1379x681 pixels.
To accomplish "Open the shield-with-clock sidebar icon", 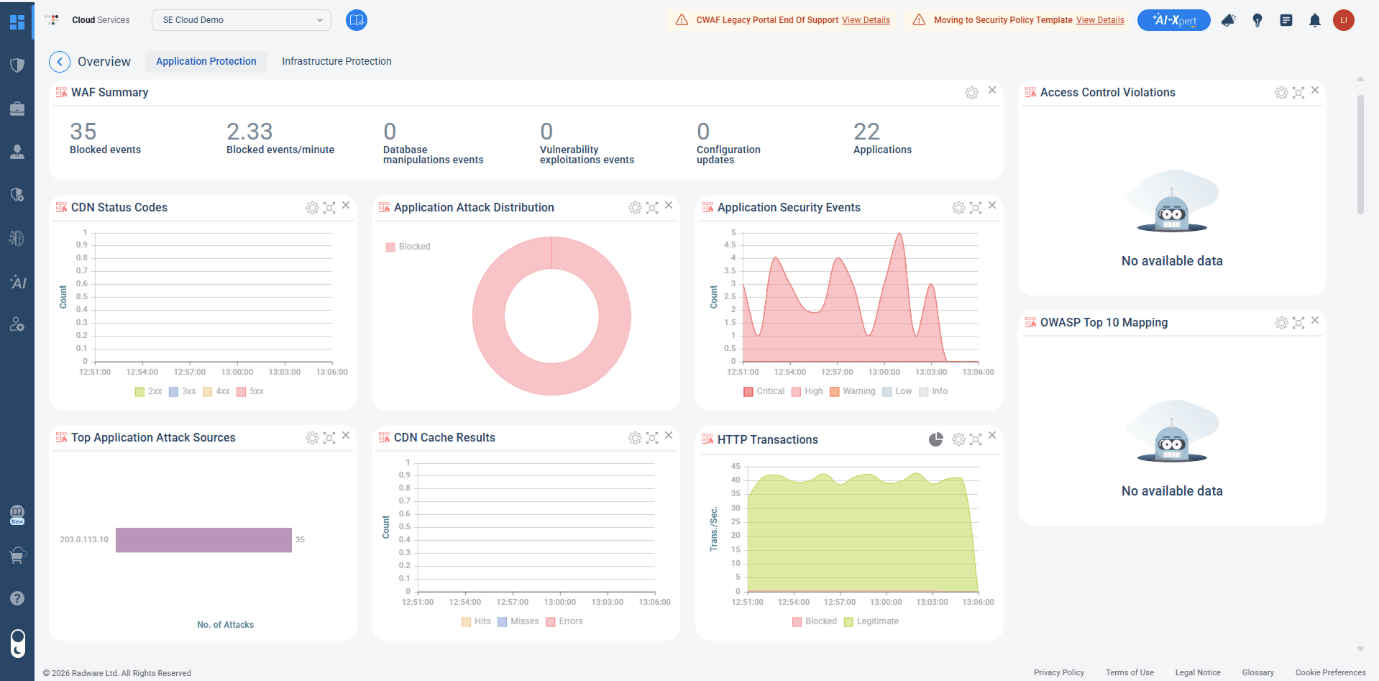I will click(17, 195).
